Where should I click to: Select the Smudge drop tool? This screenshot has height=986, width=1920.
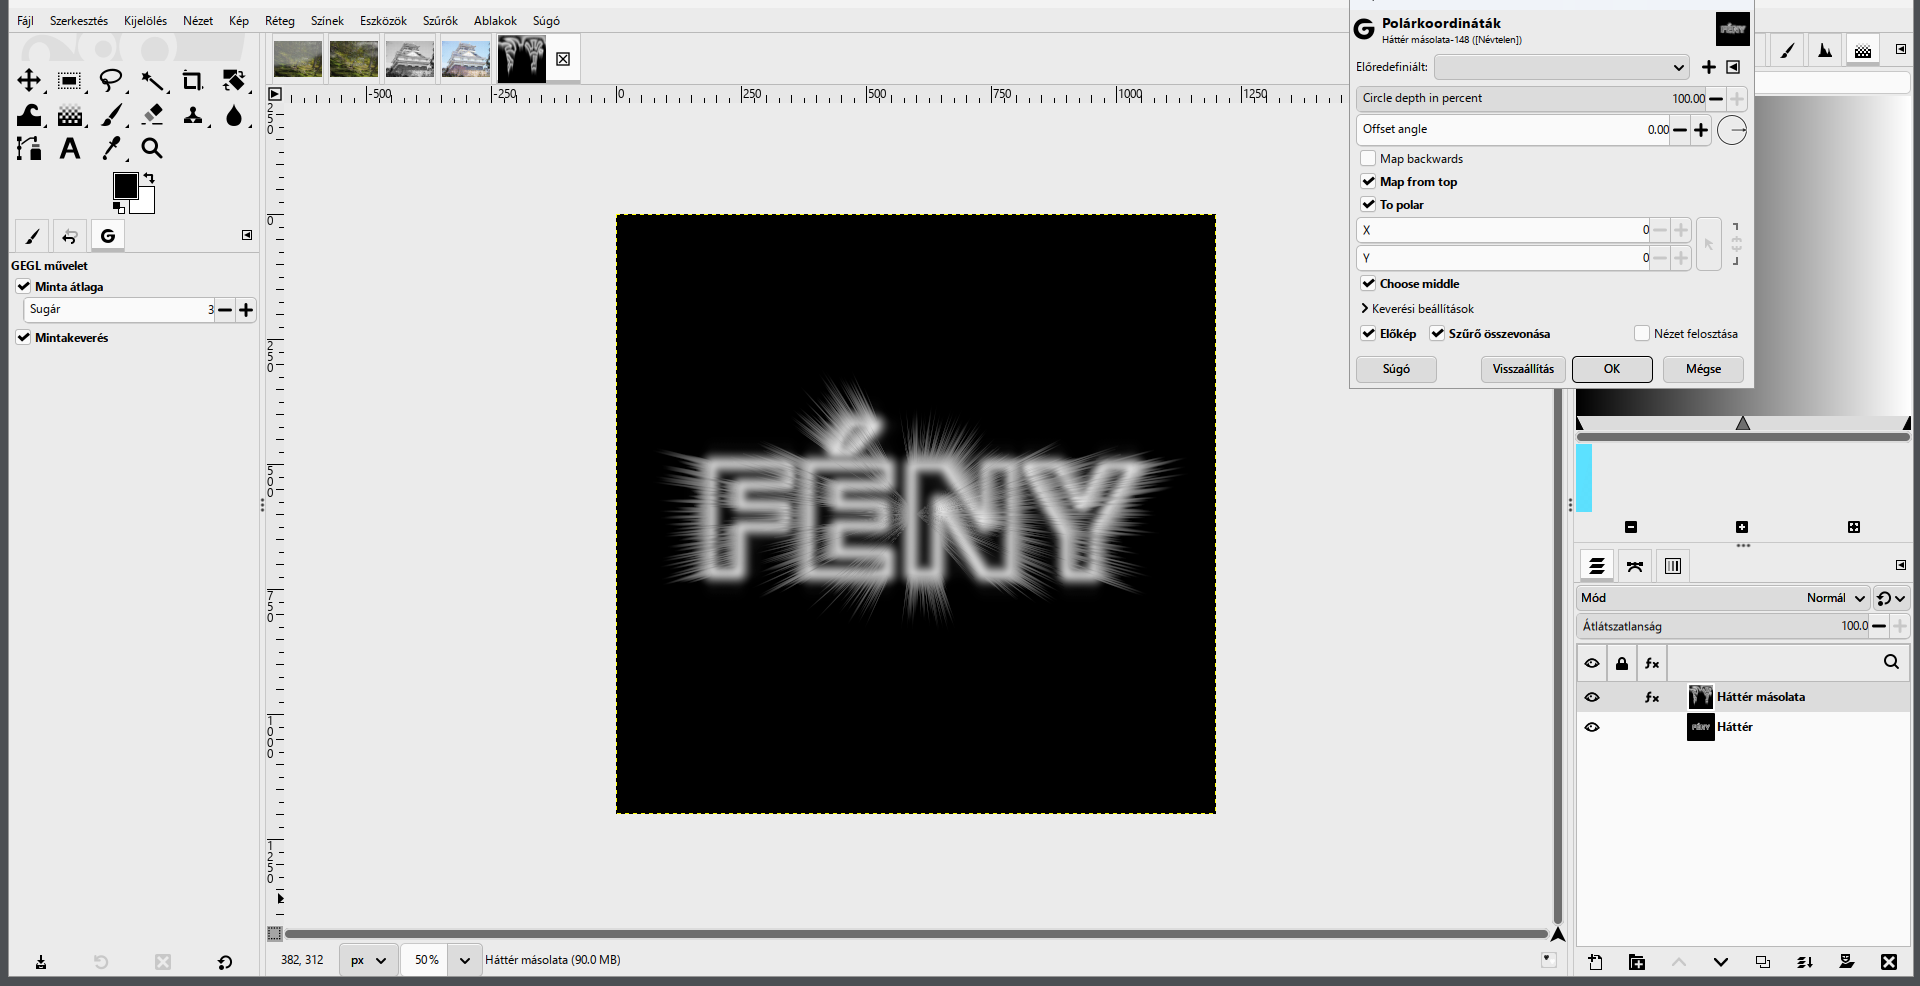click(234, 115)
